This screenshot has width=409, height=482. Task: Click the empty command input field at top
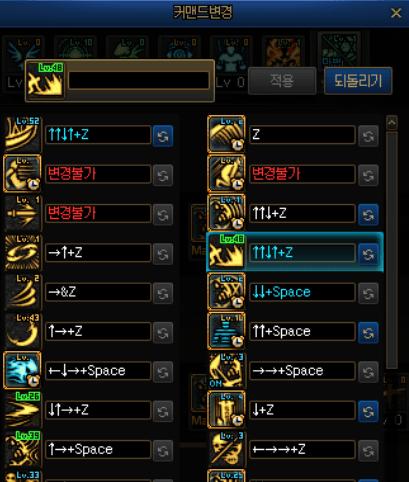coord(139,80)
